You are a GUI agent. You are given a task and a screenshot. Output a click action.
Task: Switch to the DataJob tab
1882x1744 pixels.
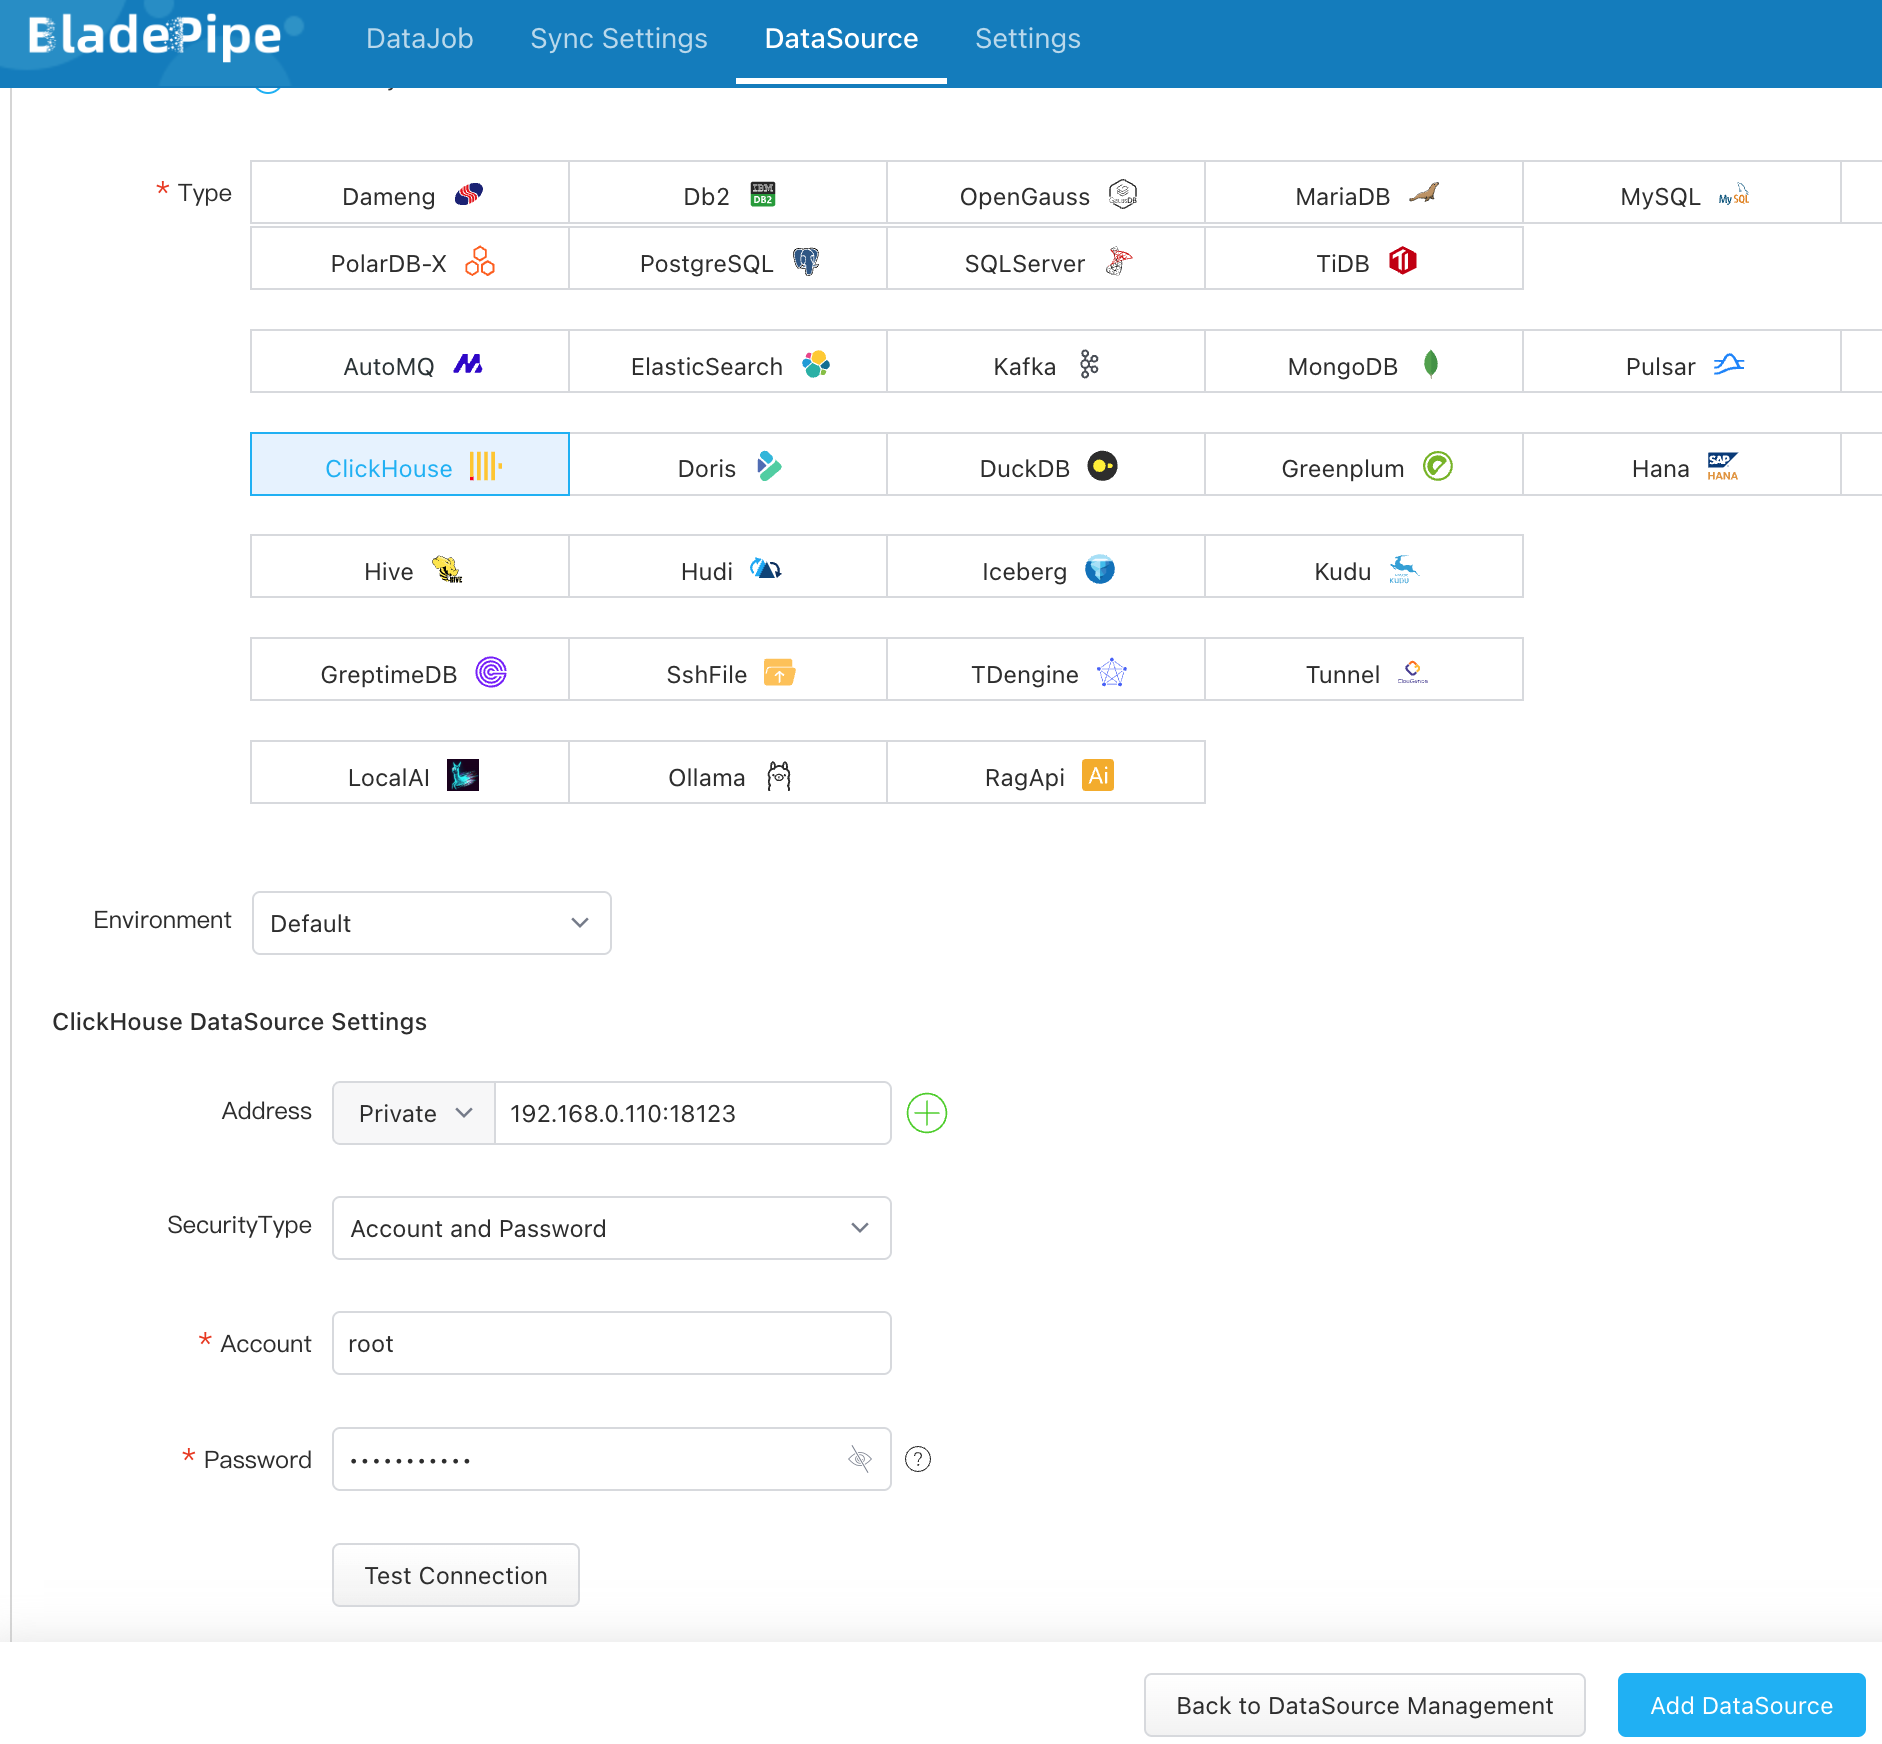click(x=419, y=38)
